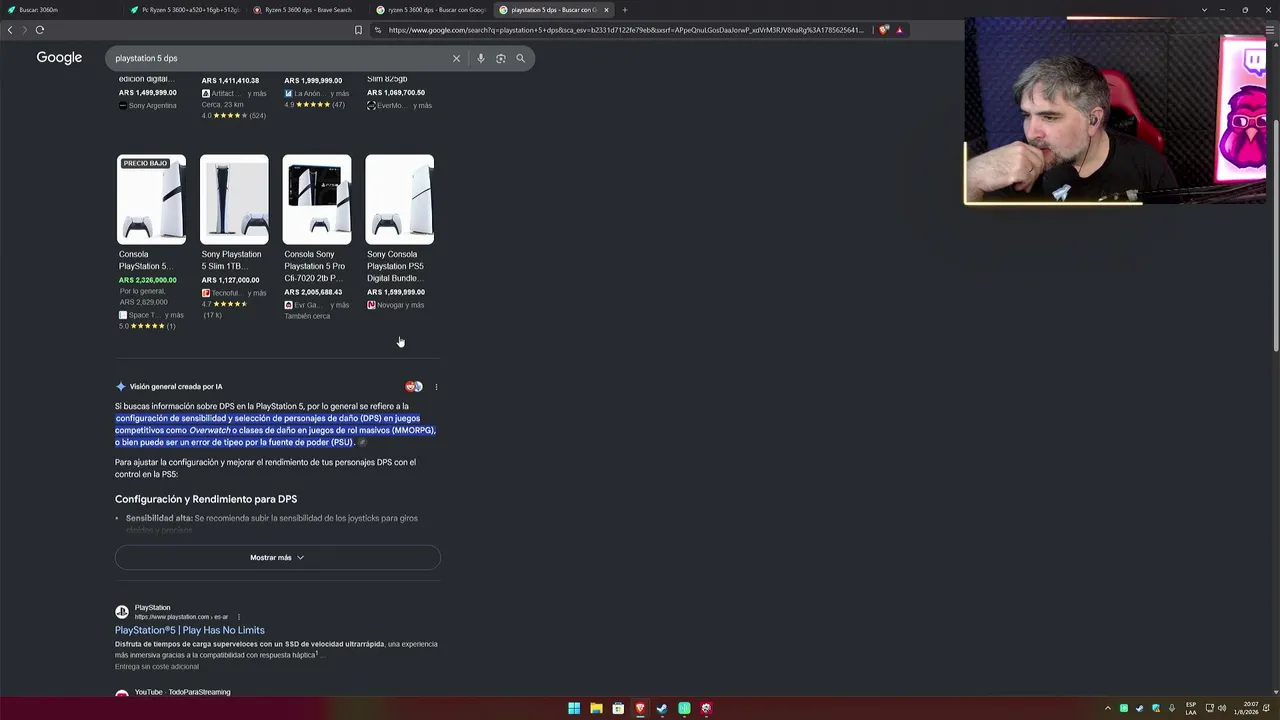This screenshot has width=1280, height=720.
Task: Open Microsoft Store from the taskbar
Action: (x=618, y=708)
